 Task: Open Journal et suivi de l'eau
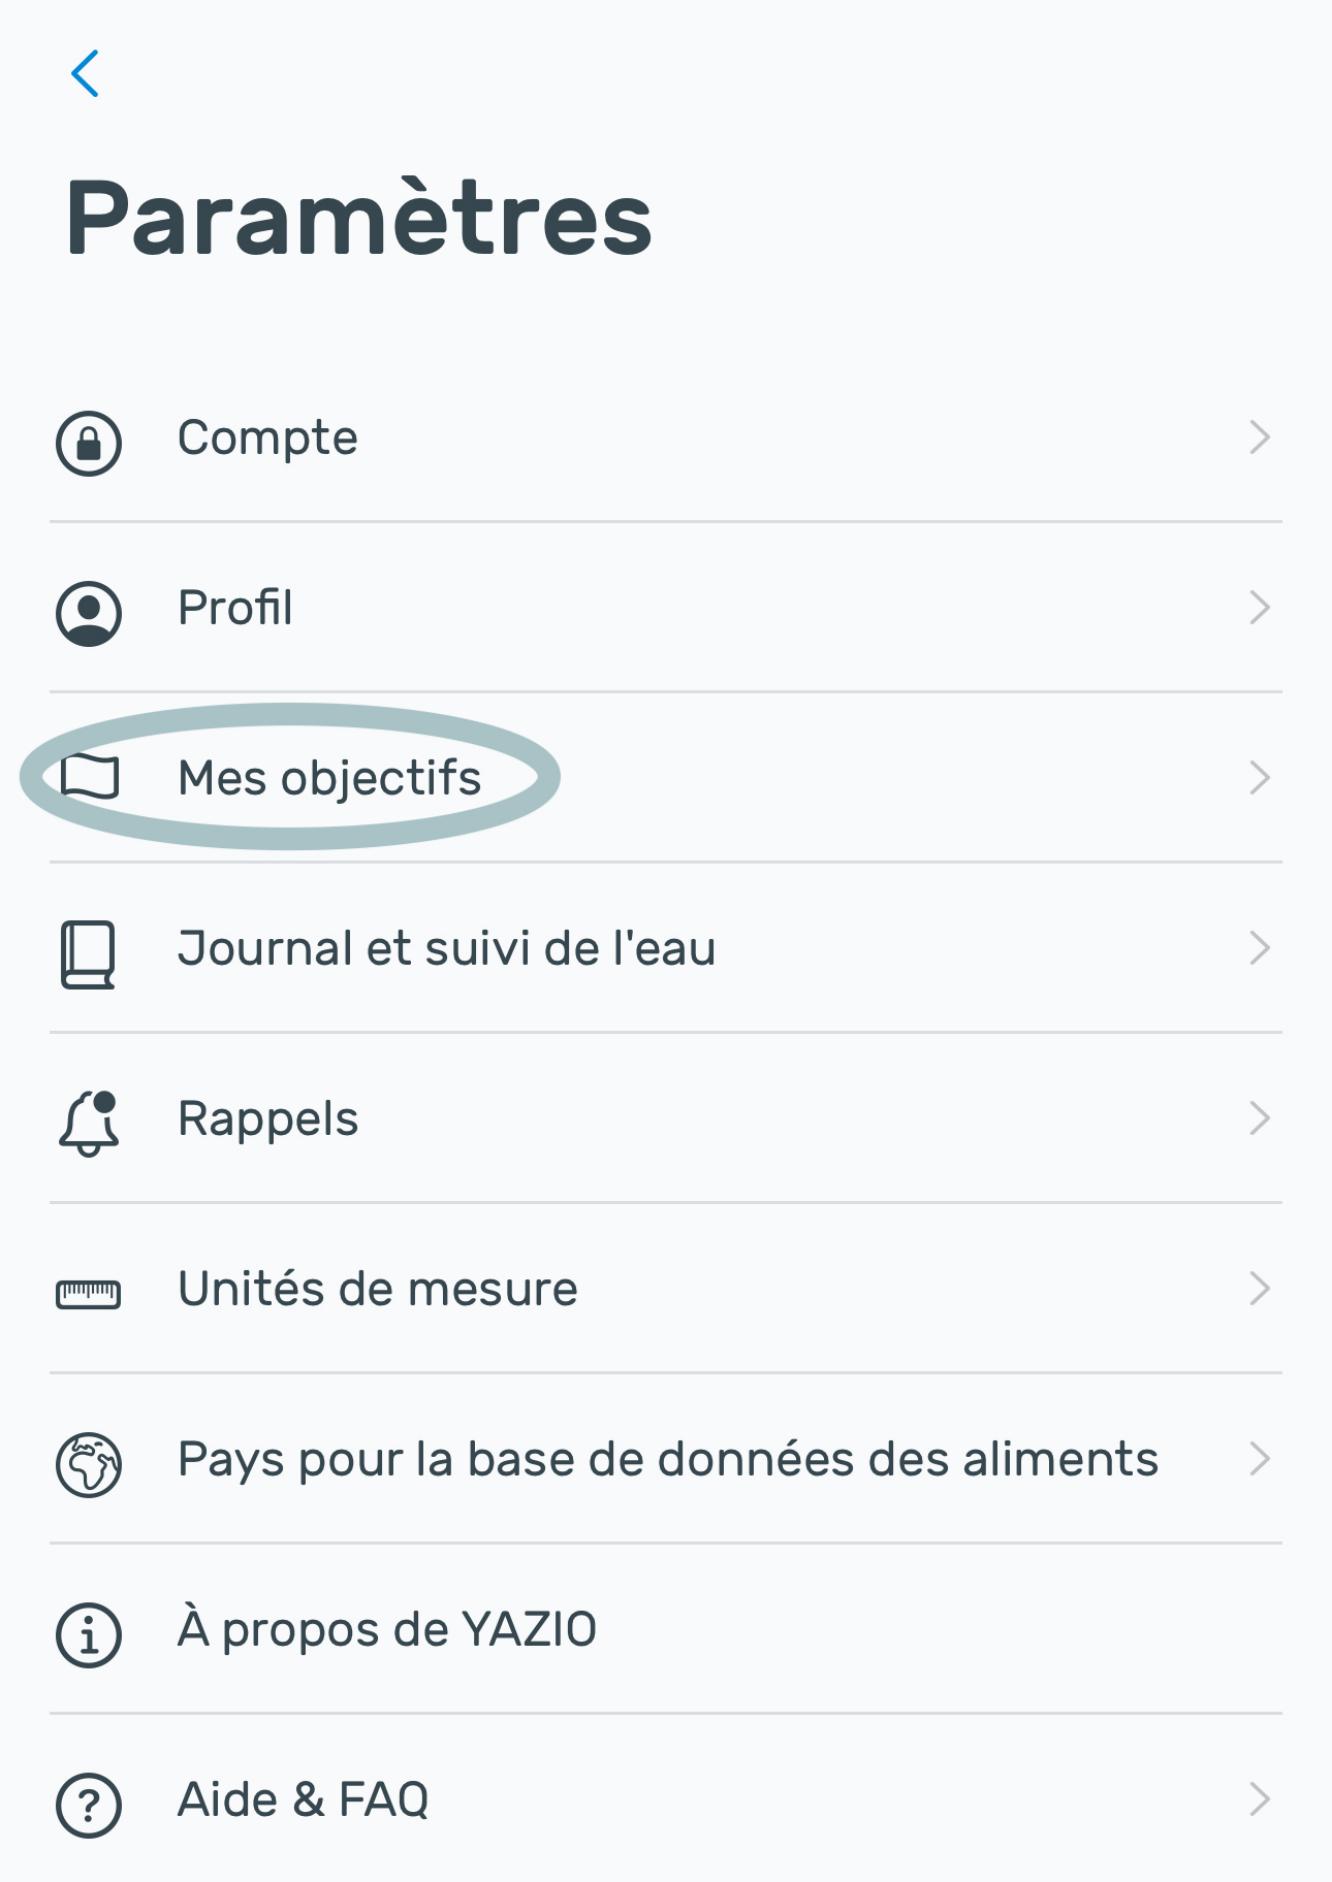(446, 948)
